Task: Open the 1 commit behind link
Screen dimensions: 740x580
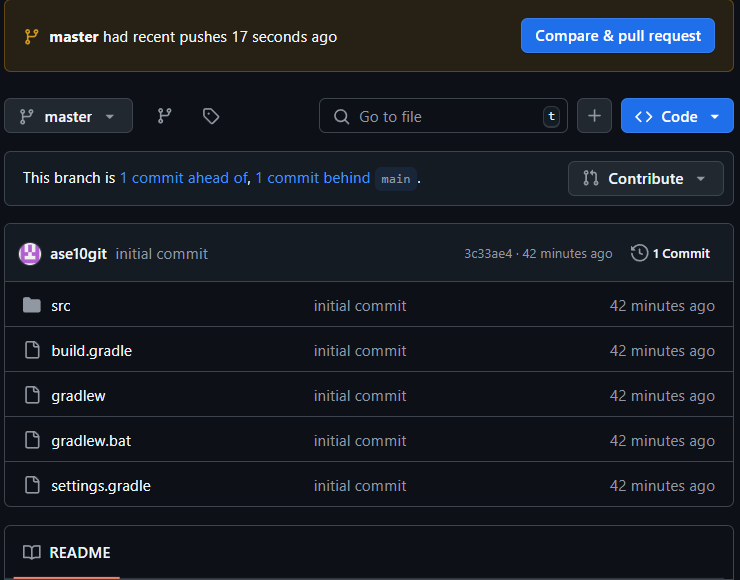Action: tap(312, 178)
